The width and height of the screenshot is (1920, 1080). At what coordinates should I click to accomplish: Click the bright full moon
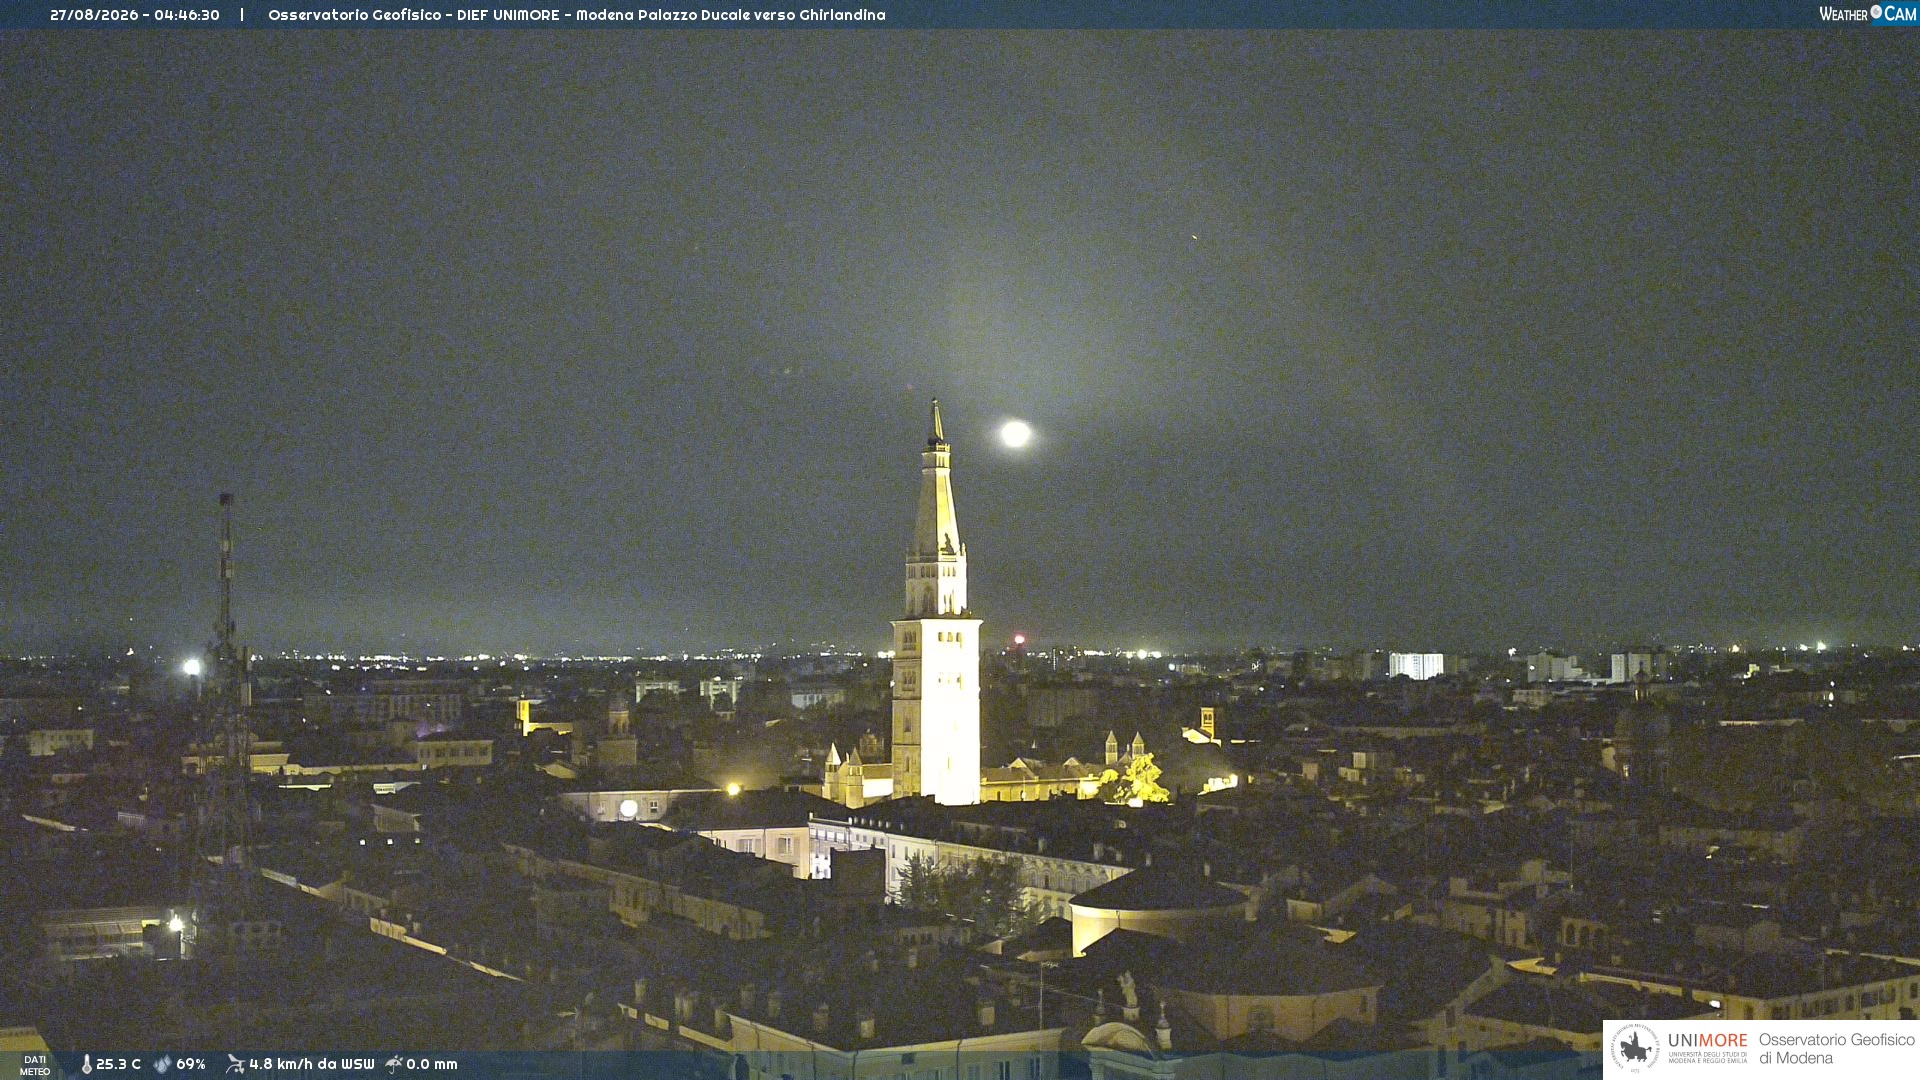click(x=1015, y=434)
